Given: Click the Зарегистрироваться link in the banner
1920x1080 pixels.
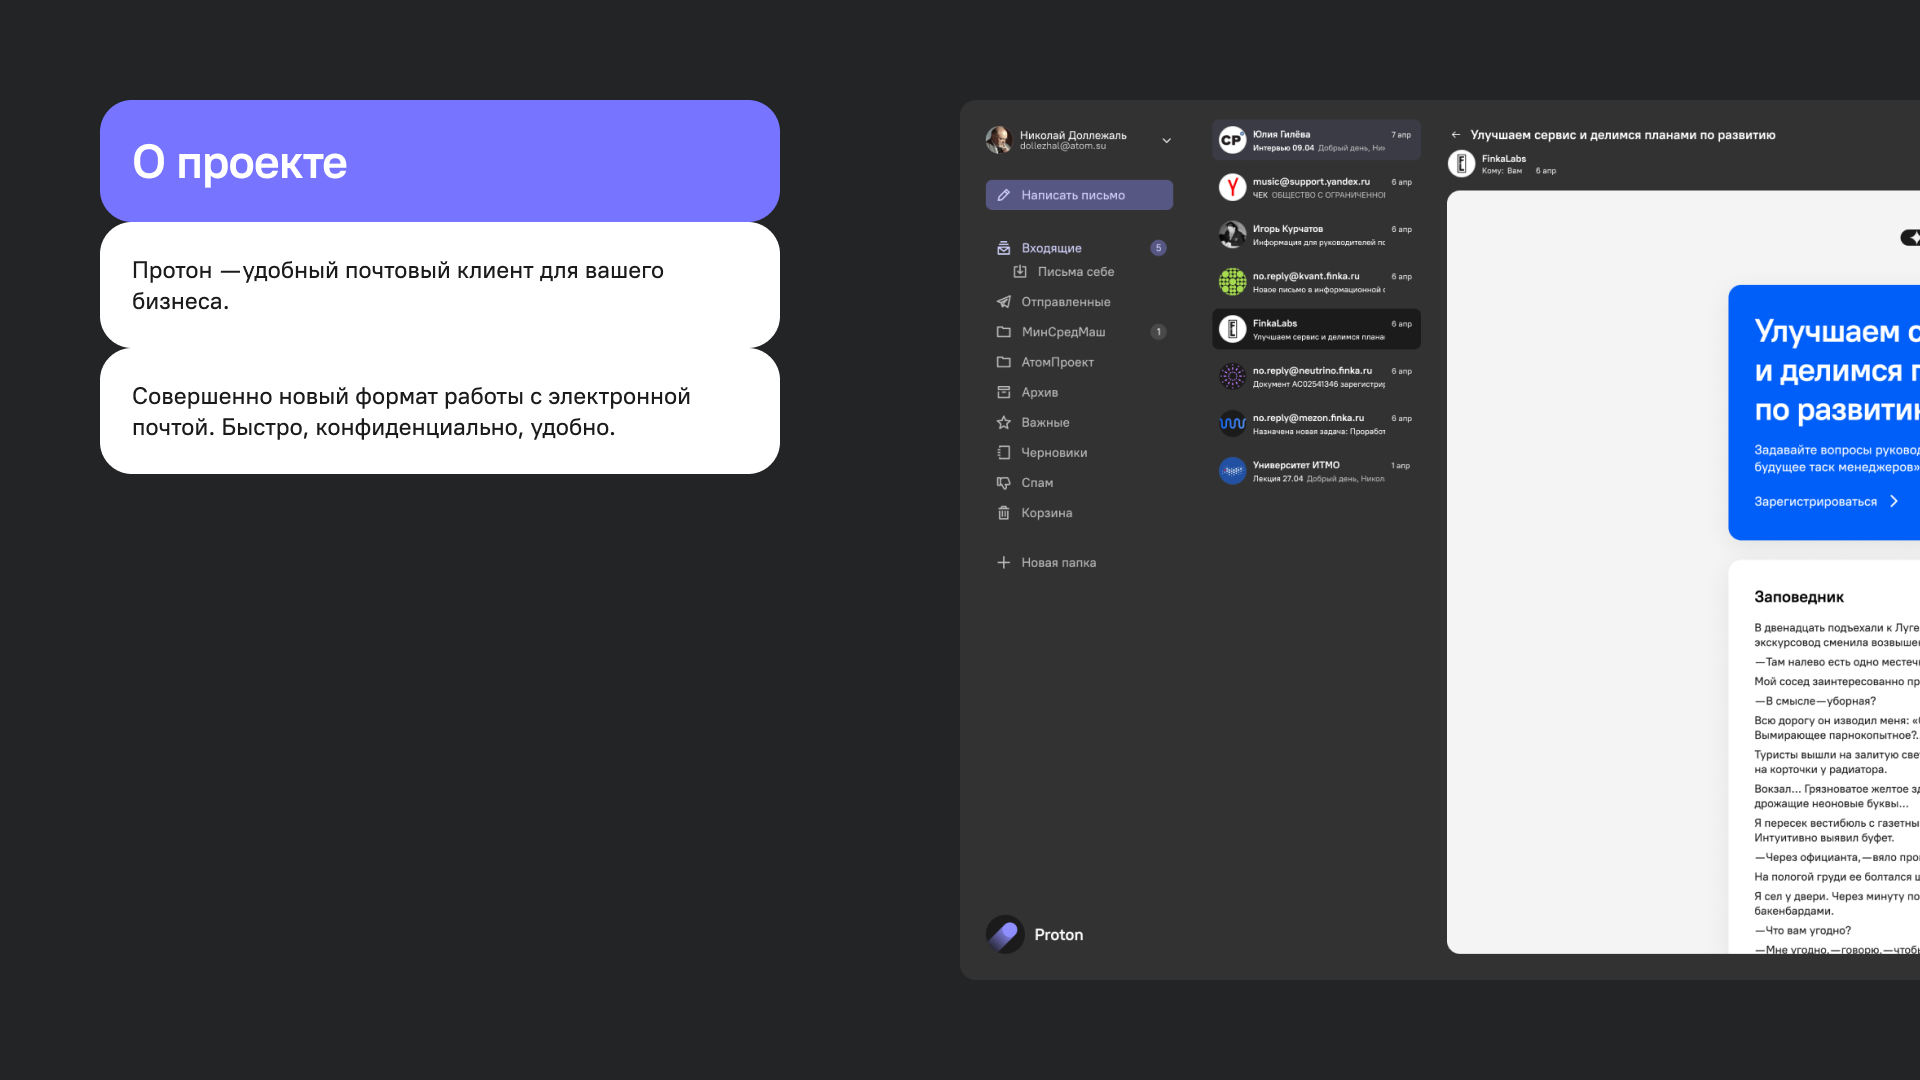Looking at the screenshot, I should pos(1815,501).
